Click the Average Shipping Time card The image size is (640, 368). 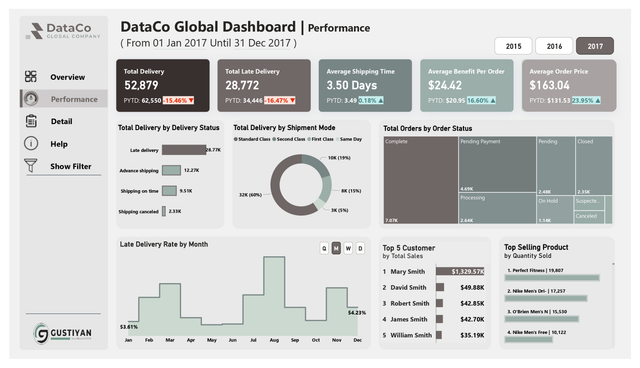[365, 85]
